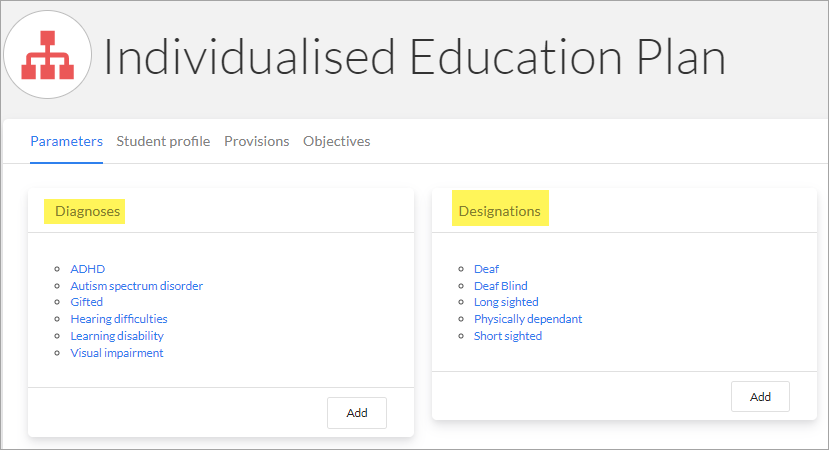Click the Designations panel heading
The width and height of the screenshot is (829, 450).
click(500, 211)
